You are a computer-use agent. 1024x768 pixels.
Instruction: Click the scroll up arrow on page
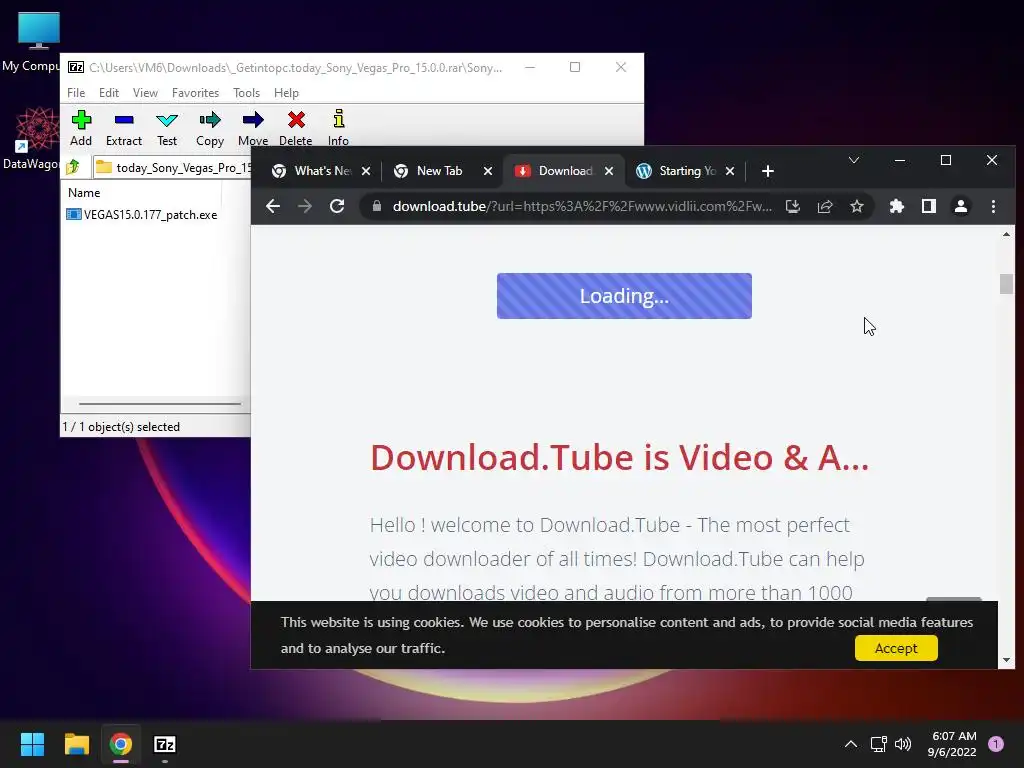(1006, 234)
